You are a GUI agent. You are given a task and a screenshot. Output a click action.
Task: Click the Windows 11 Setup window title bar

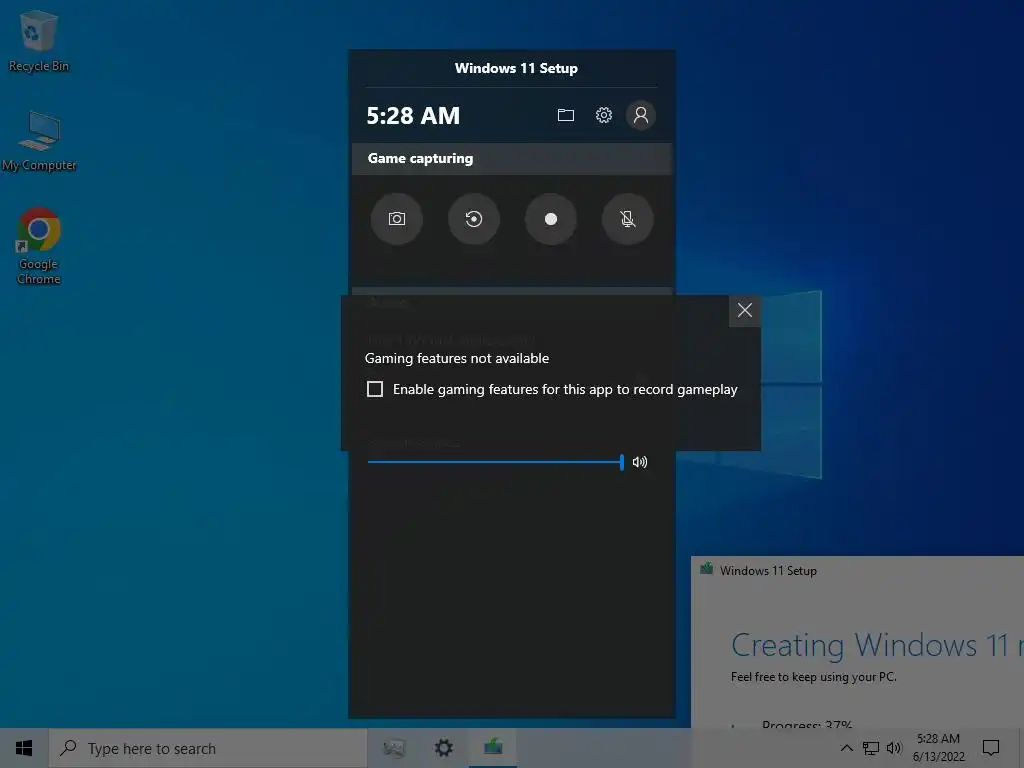[857, 570]
